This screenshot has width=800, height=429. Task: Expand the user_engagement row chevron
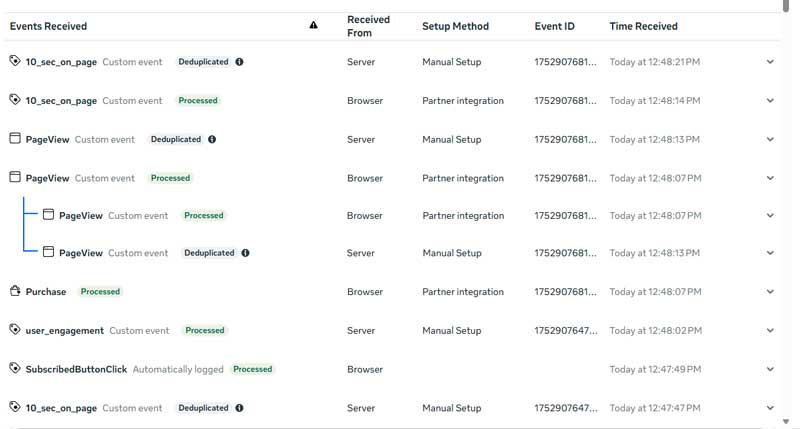[770, 331]
